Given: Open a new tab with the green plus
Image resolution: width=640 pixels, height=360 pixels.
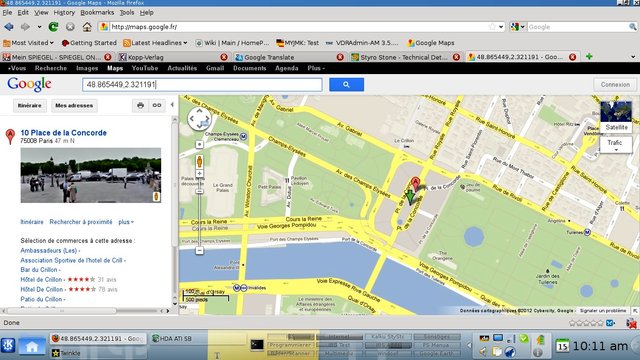Looking at the screenshot, I should (x=589, y=56).
